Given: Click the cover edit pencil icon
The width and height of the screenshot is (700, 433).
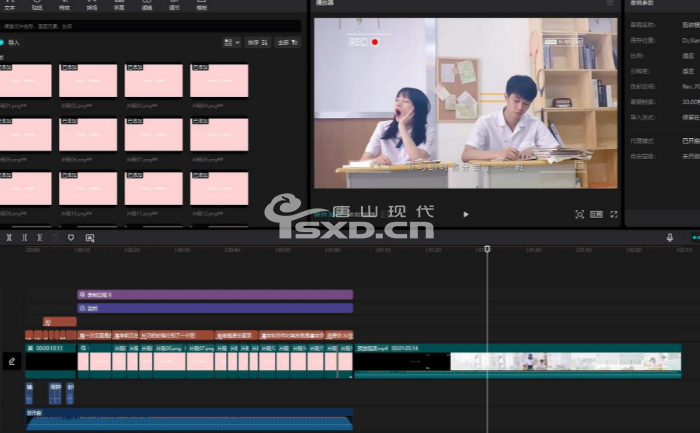Looking at the screenshot, I should (12, 361).
